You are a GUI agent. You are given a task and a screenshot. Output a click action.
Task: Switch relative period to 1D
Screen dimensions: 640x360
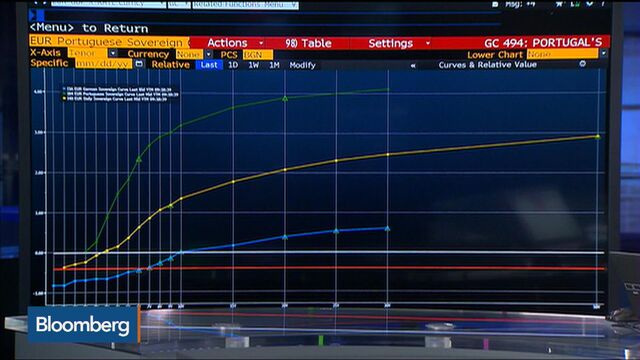pos(233,65)
